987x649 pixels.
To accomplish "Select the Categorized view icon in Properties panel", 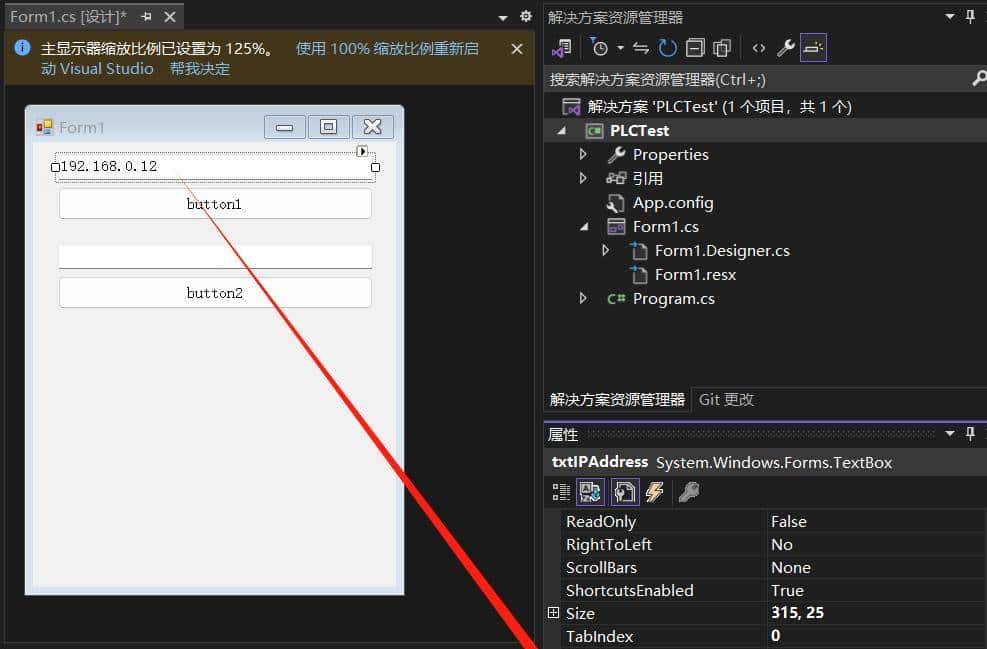I will point(561,491).
